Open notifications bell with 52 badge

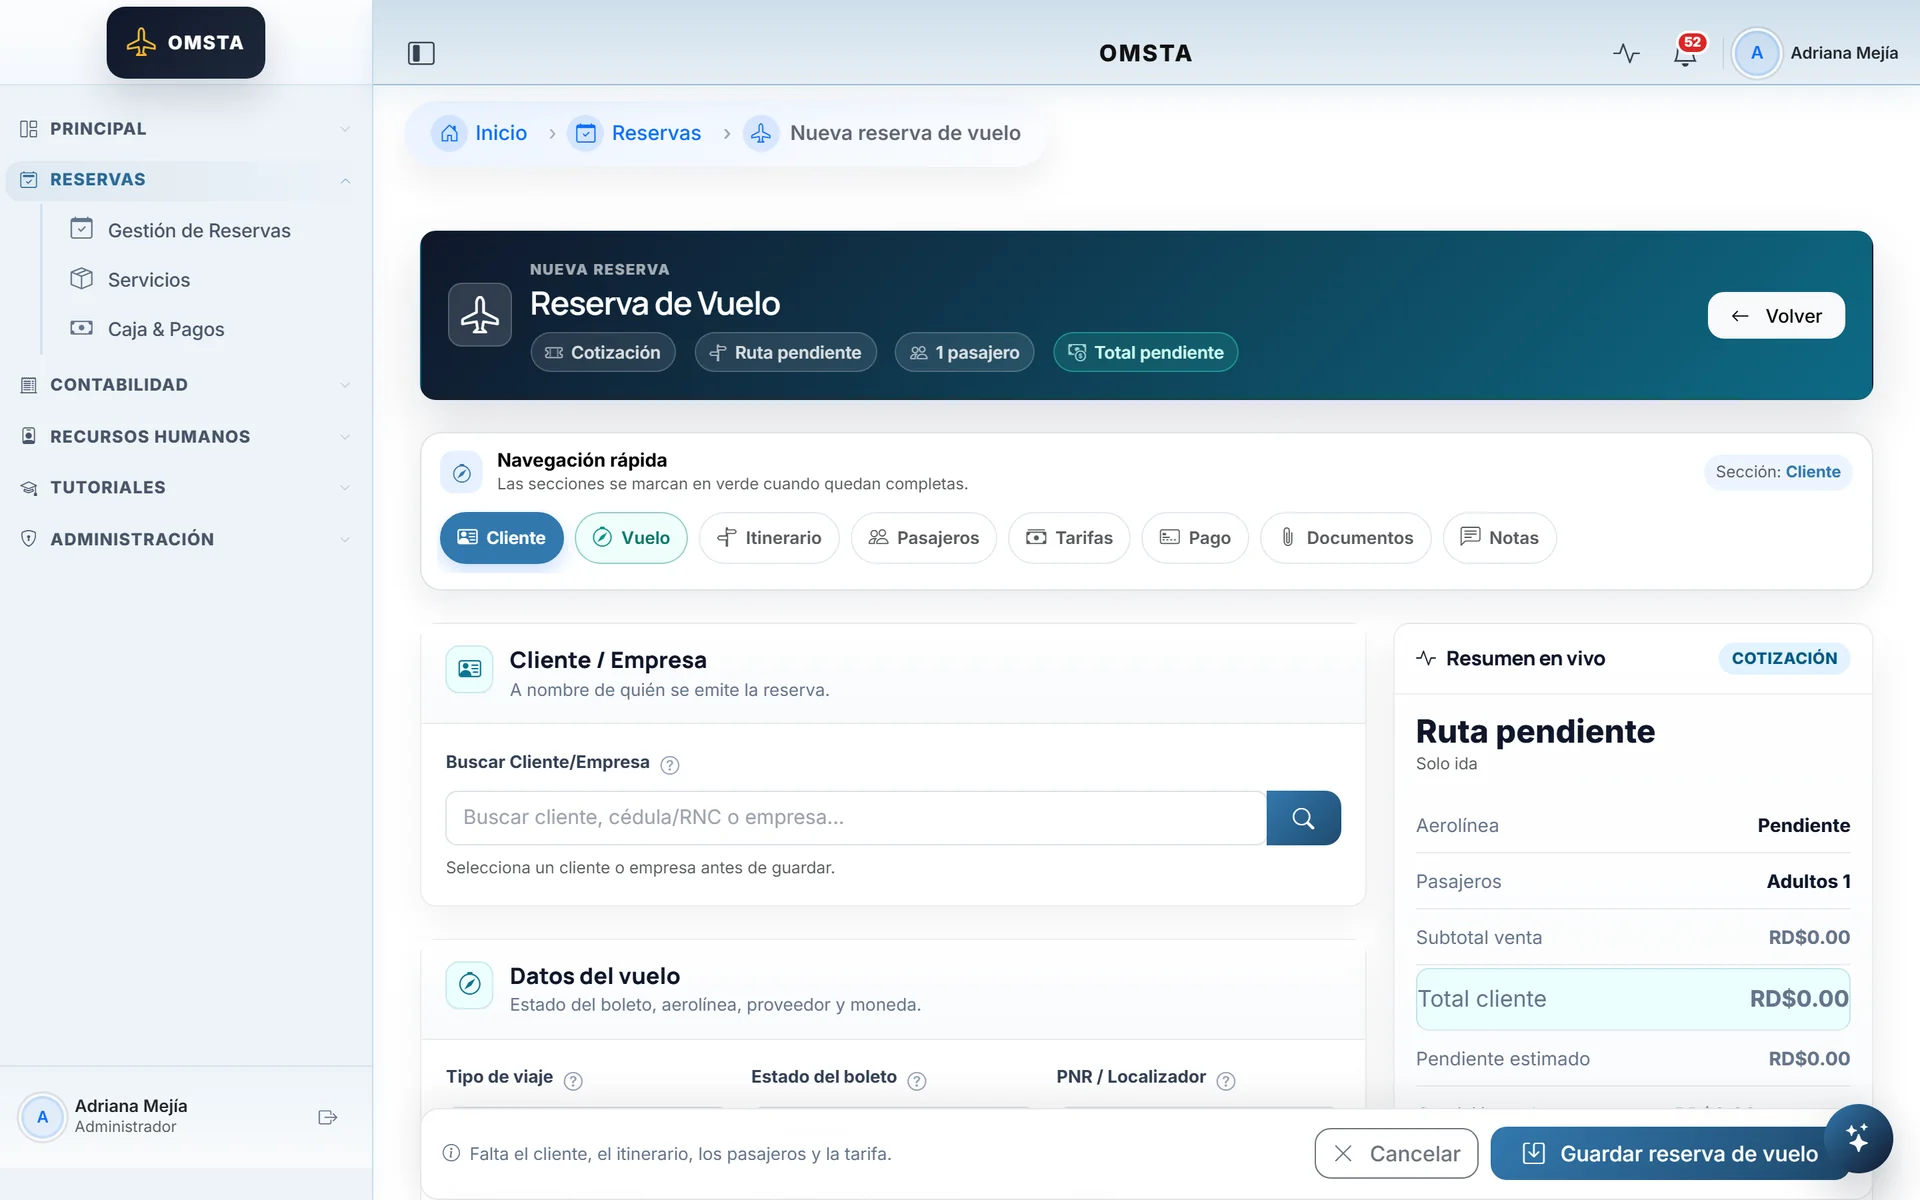(x=1686, y=53)
